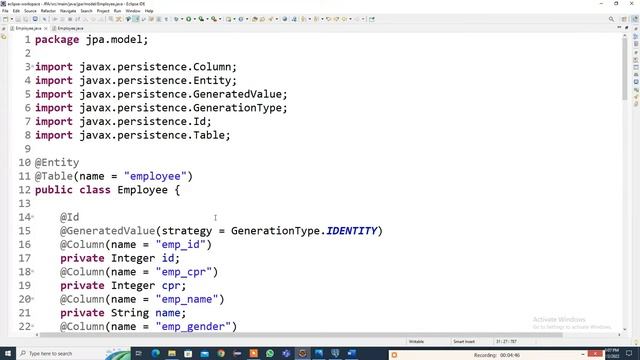Open the Search menu
This screenshot has height=360, width=640.
point(86,11)
